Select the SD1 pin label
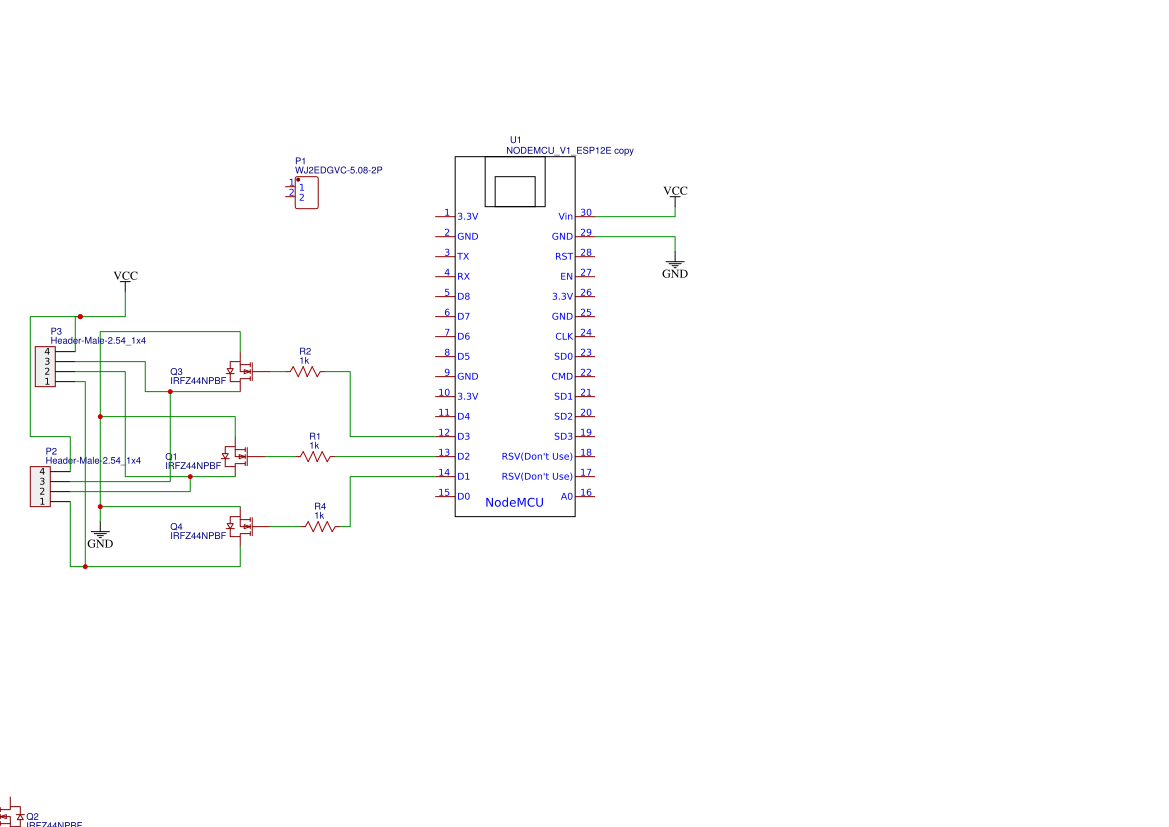 (x=564, y=397)
